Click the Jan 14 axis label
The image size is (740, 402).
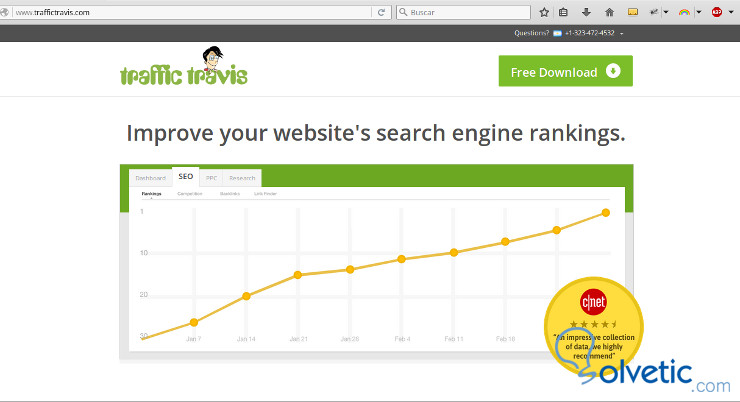246,339
